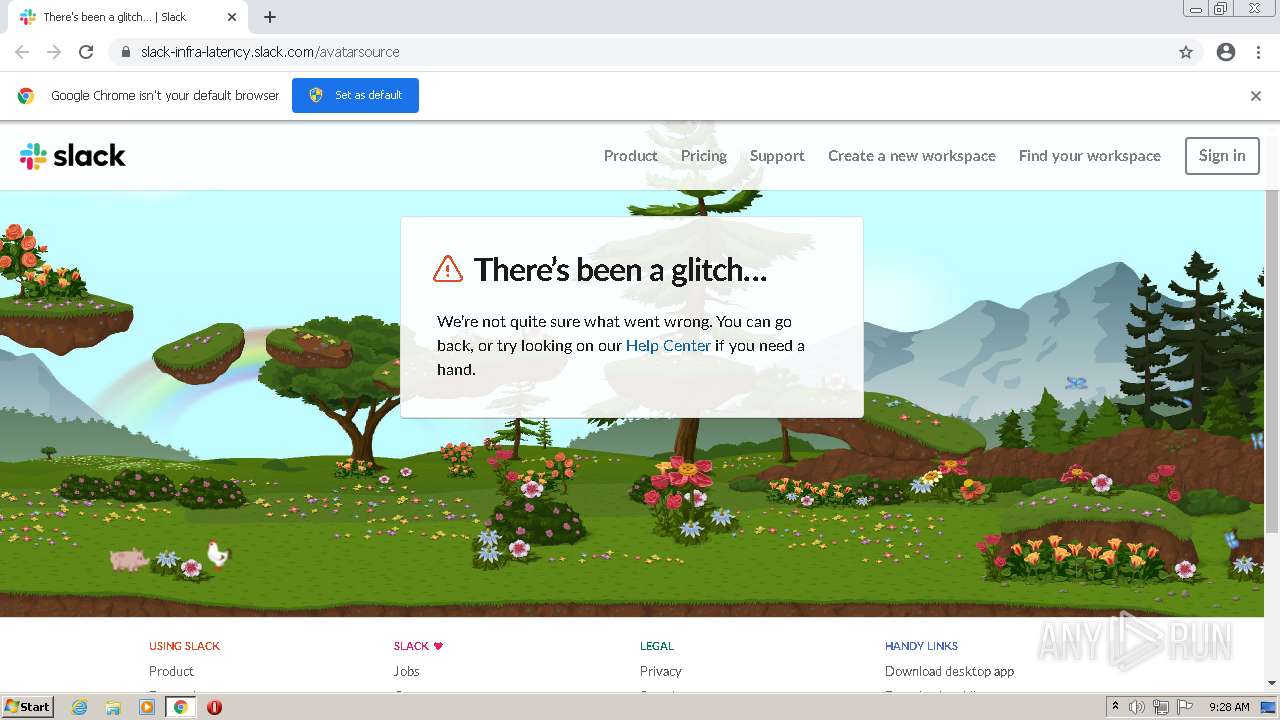
Task: Close the 'There's been a glitch' tab
Action: (x=232, y=17)
